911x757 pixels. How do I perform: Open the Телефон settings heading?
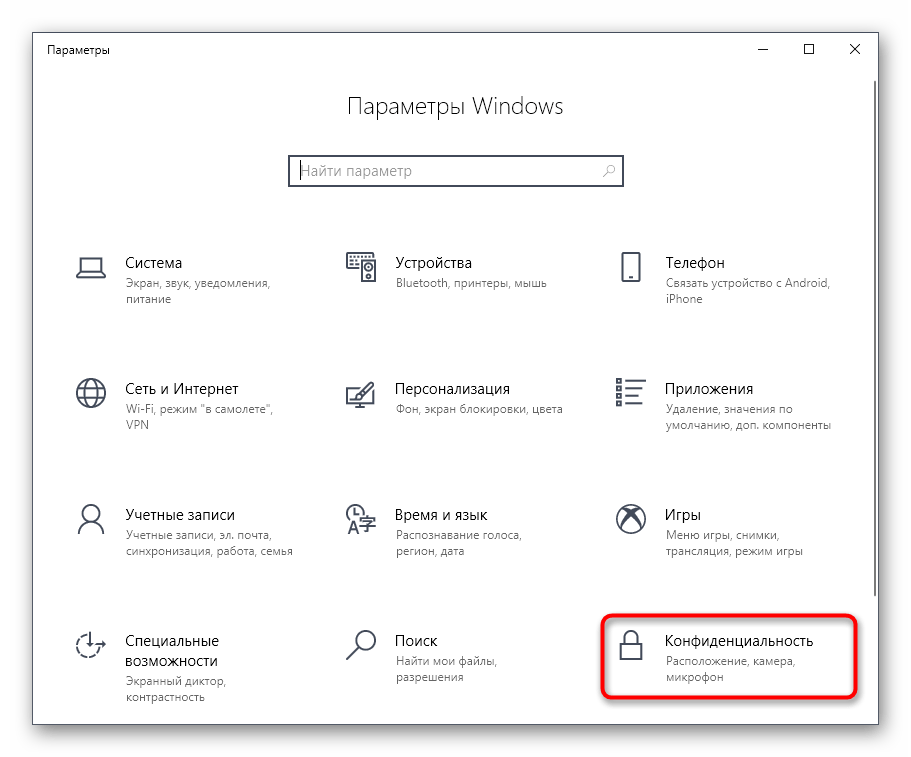coord(695,263)
